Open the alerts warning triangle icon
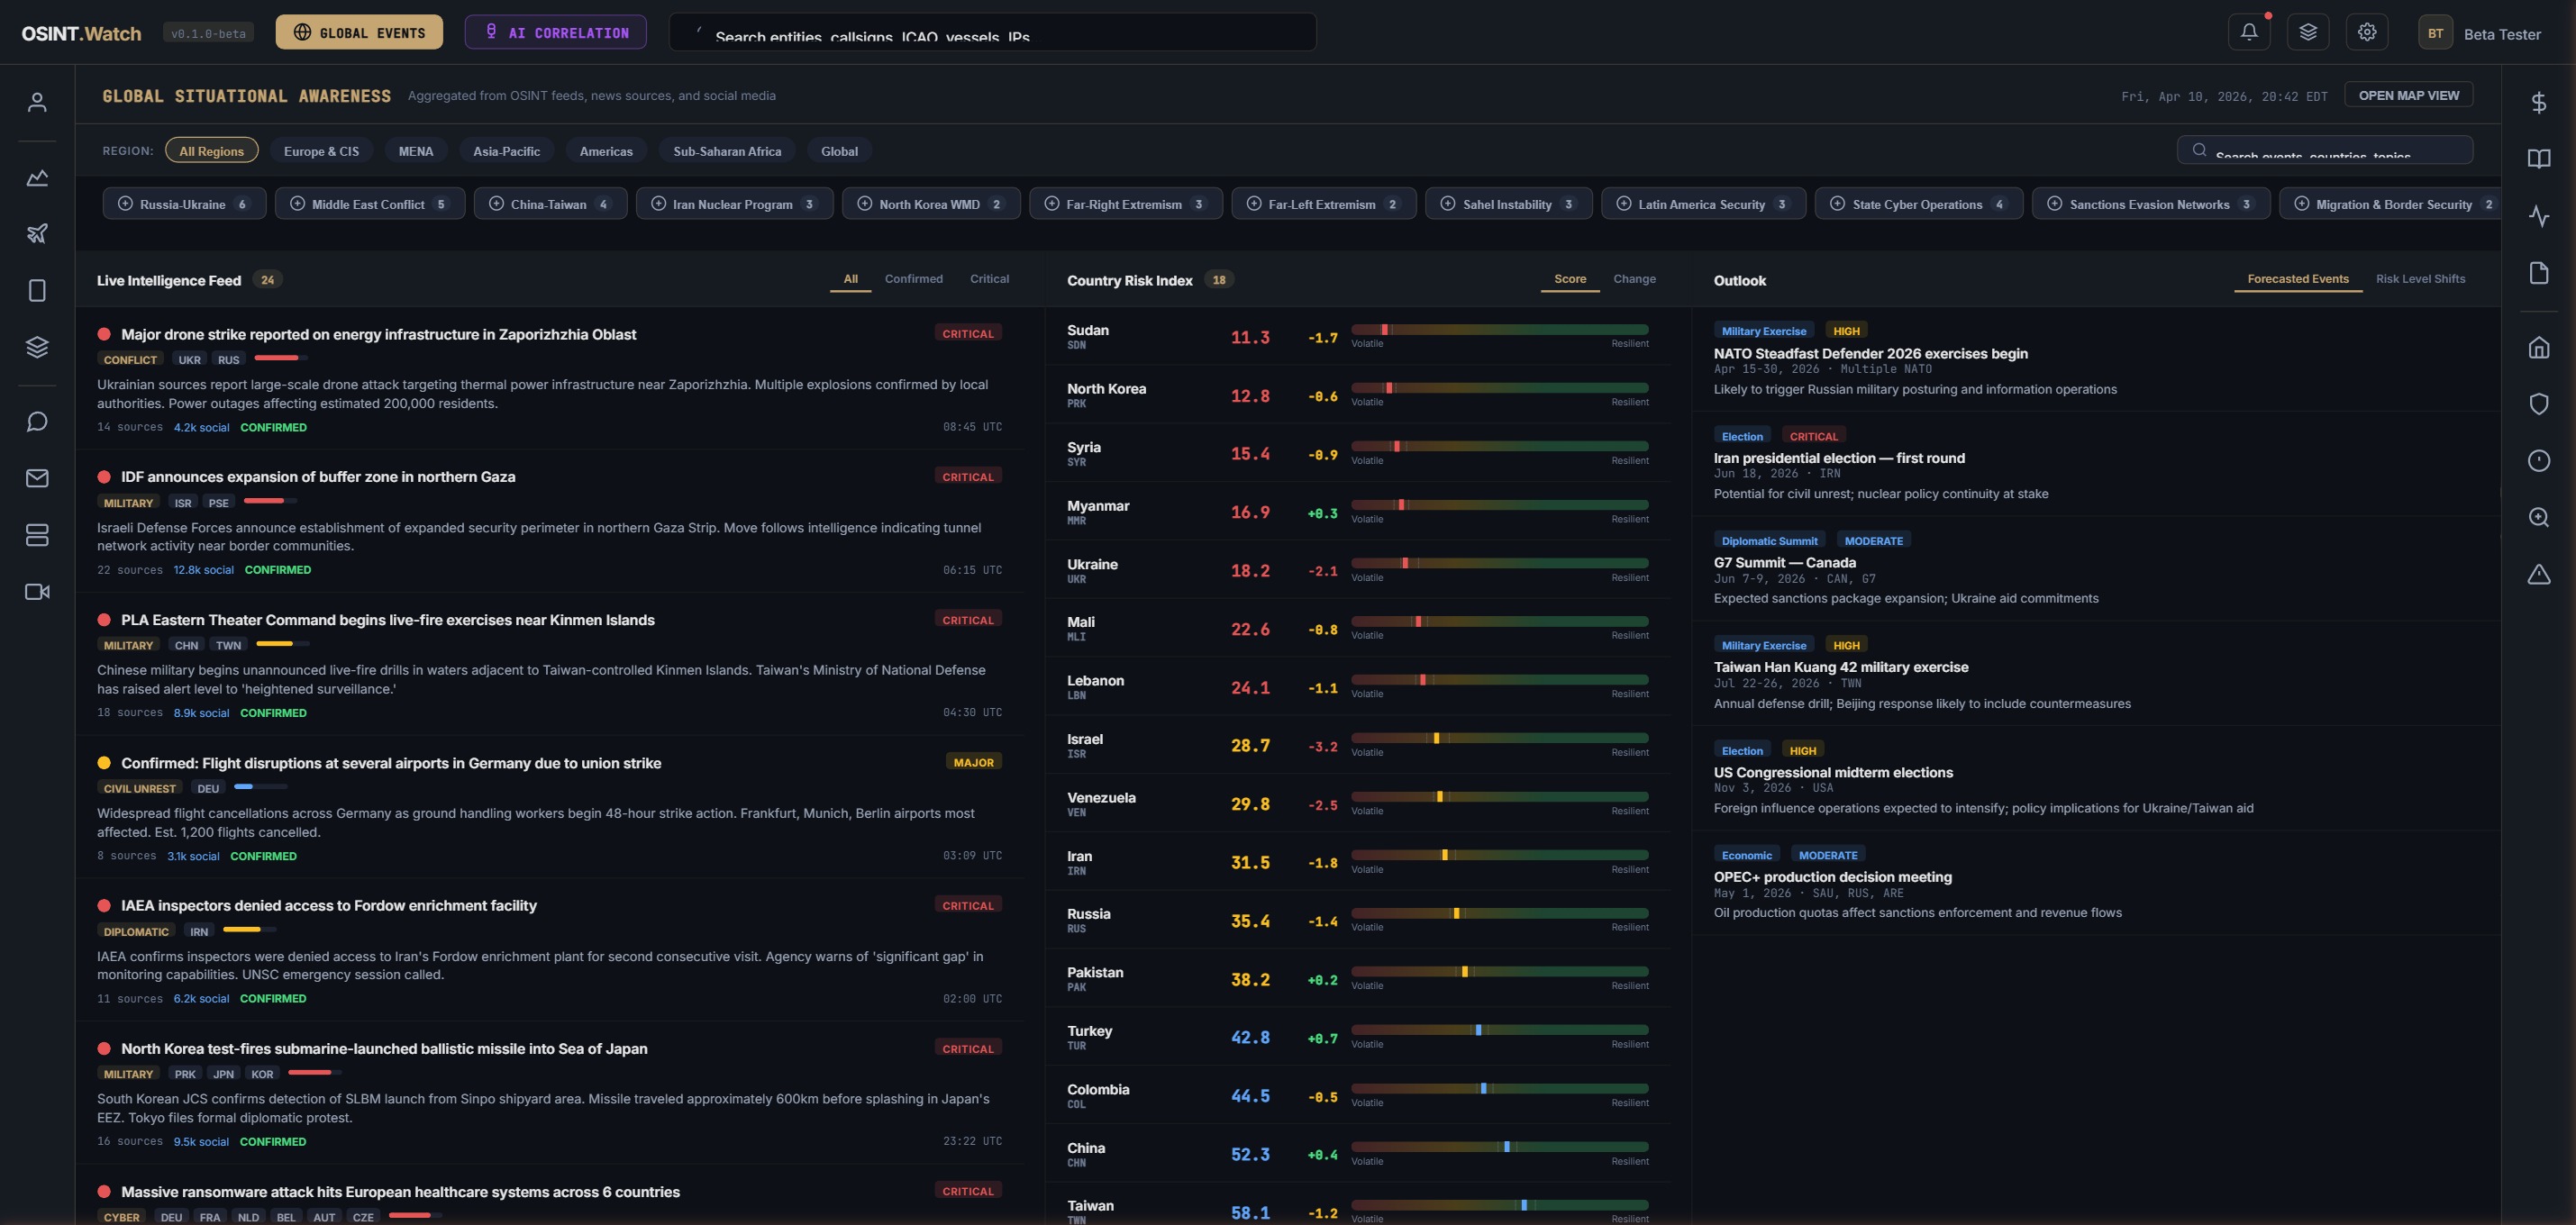 (x=2539, y=574)
